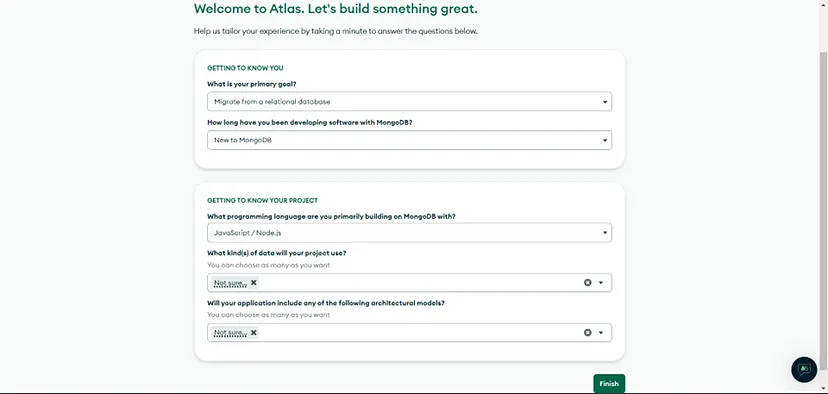This screenshot has height=394, width=828.
Task: Expand the data kinds dropdown arrow
Action: [x=601, y=283]
